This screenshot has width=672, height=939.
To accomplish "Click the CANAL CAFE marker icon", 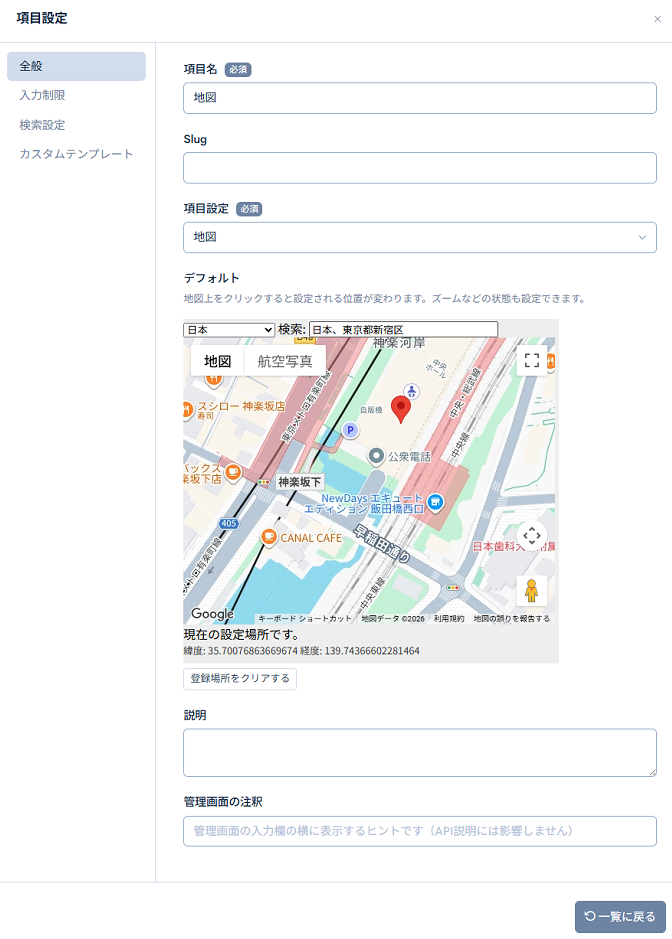I will pyautogui.click(x=269, y=537).
